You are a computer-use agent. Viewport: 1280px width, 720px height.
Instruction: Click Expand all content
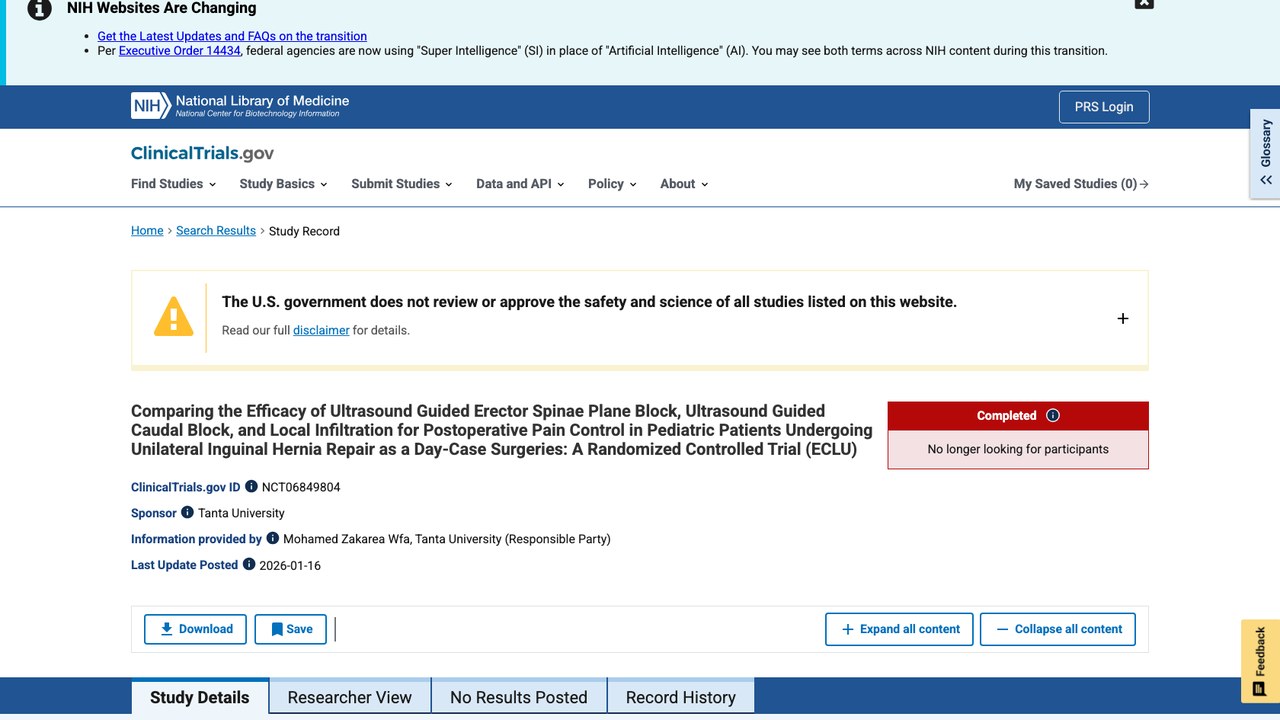[899, 629]
